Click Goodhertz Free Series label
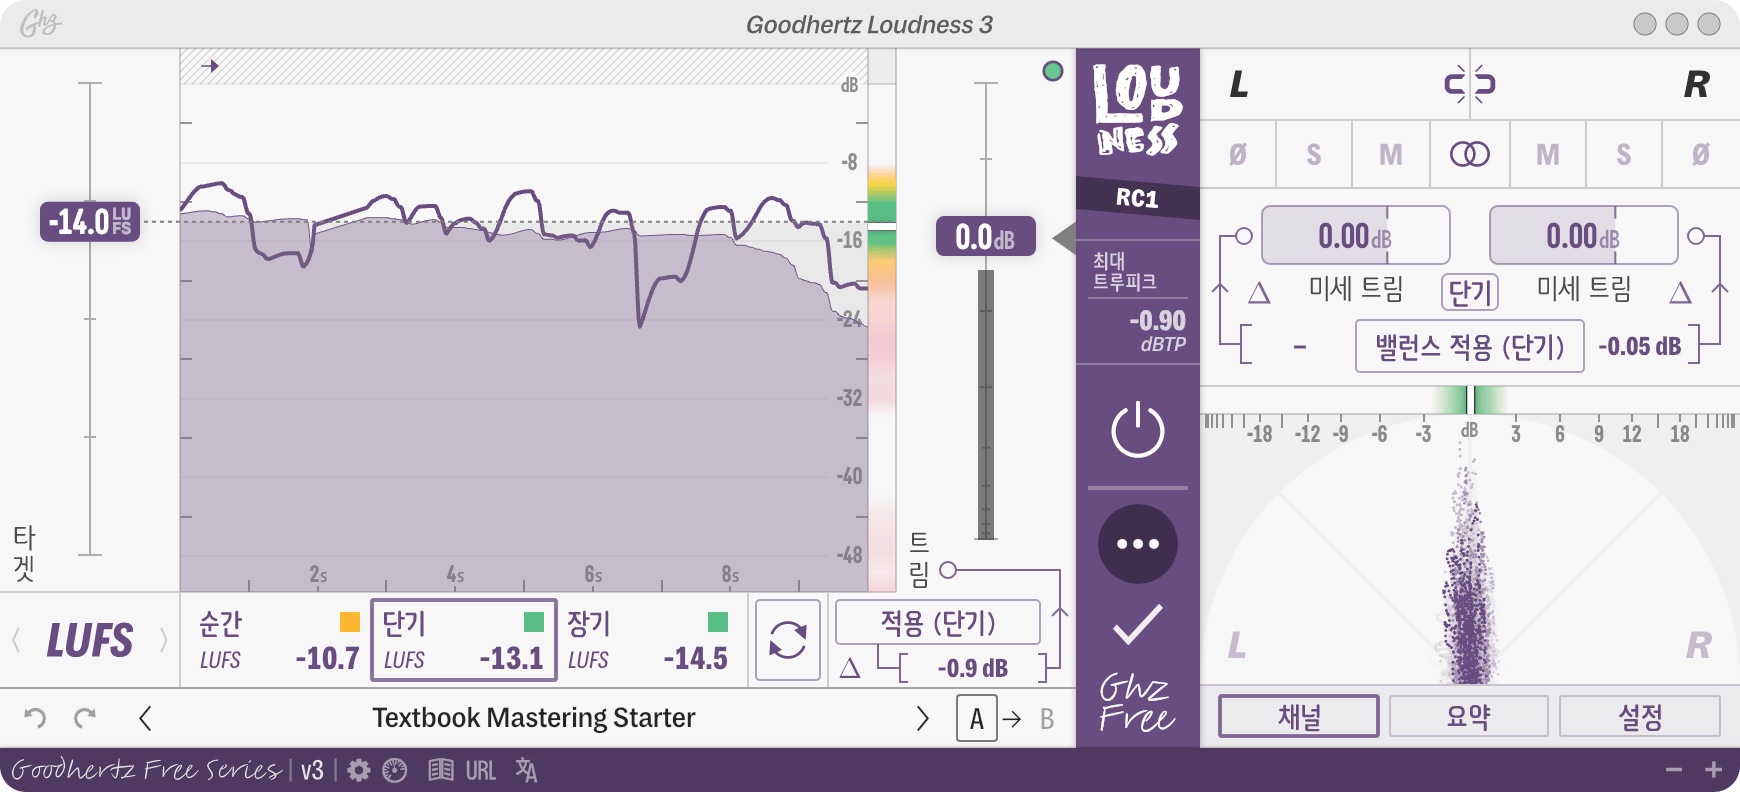Viewport: 1740px width, 792px height. coord(146,769)
